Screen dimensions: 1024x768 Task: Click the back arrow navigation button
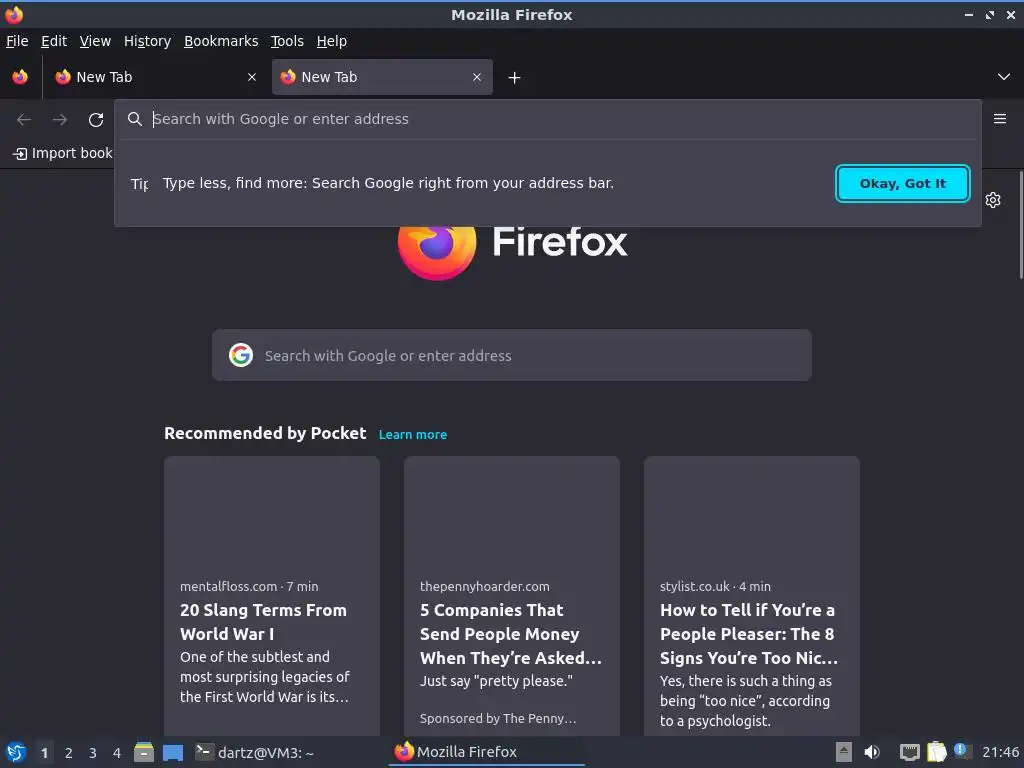point(24,120)
